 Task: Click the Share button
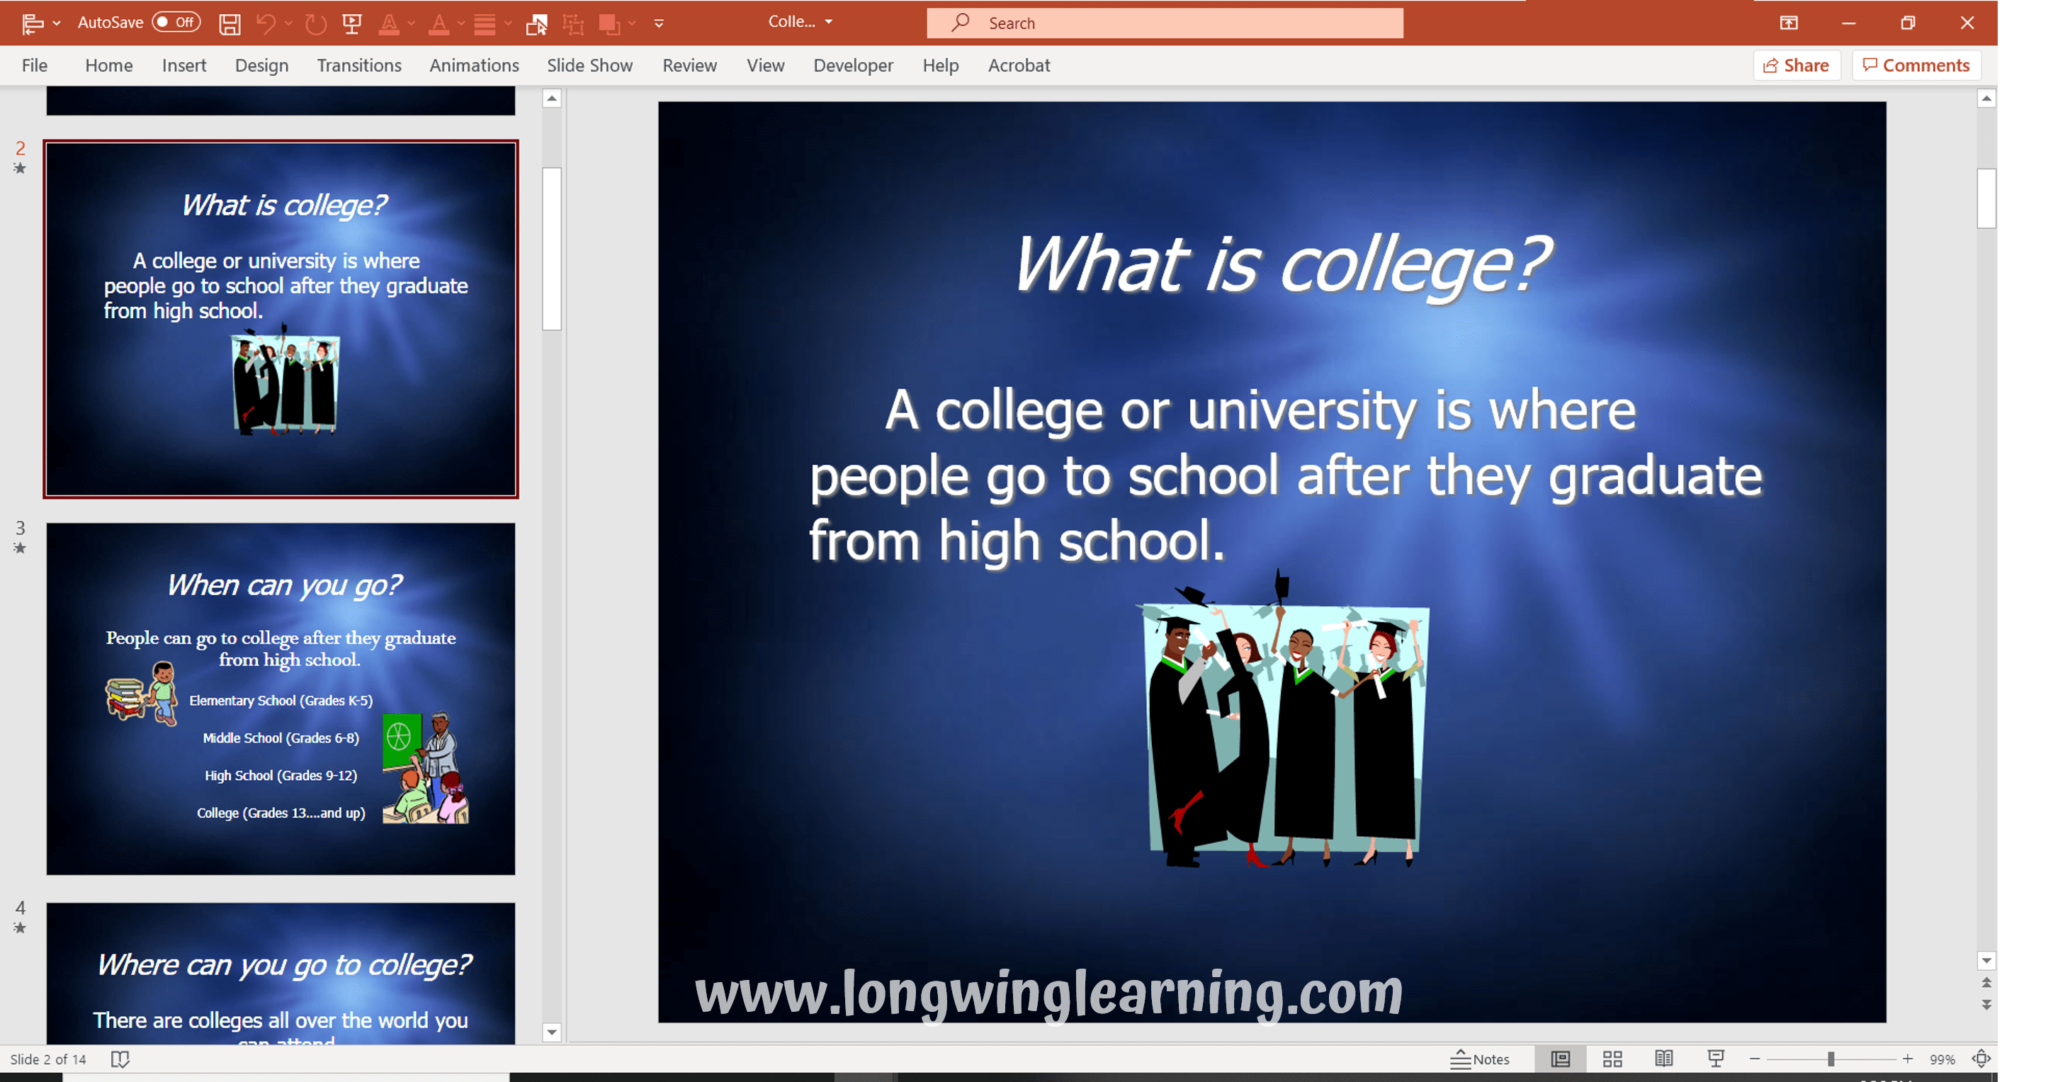[x=1797, y=65]
